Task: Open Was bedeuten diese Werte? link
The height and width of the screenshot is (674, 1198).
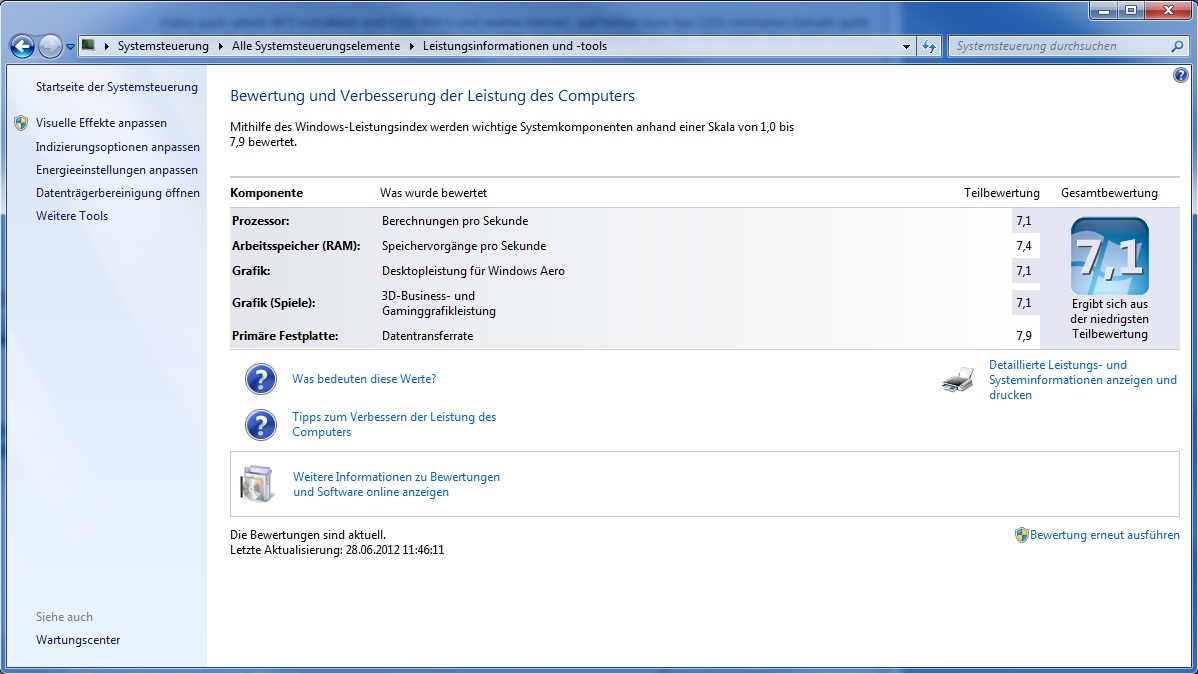Action: coord(364,379)
